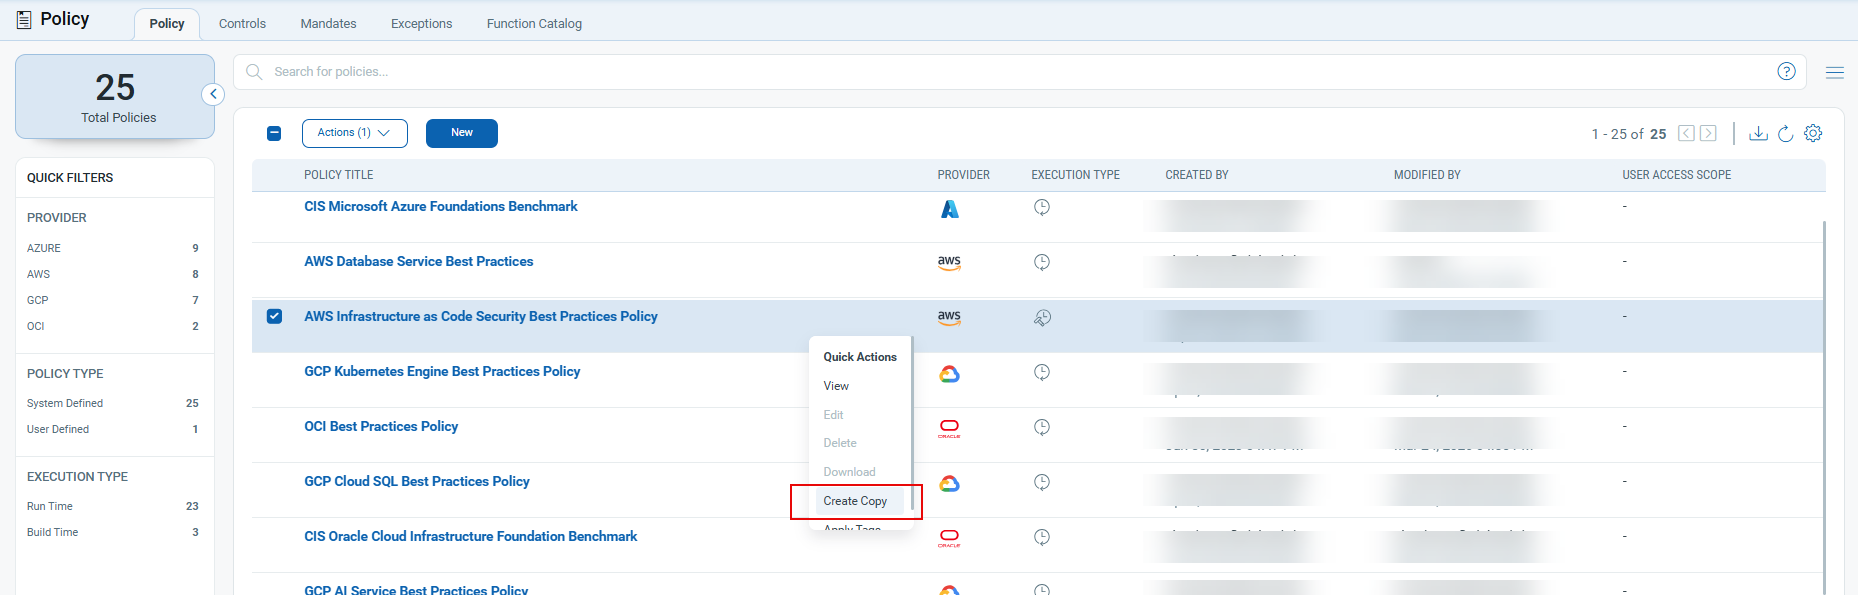Choose View in Quick Actions menu
Viewport: 1858px width, 595px height.
click(x=836, y=386)
